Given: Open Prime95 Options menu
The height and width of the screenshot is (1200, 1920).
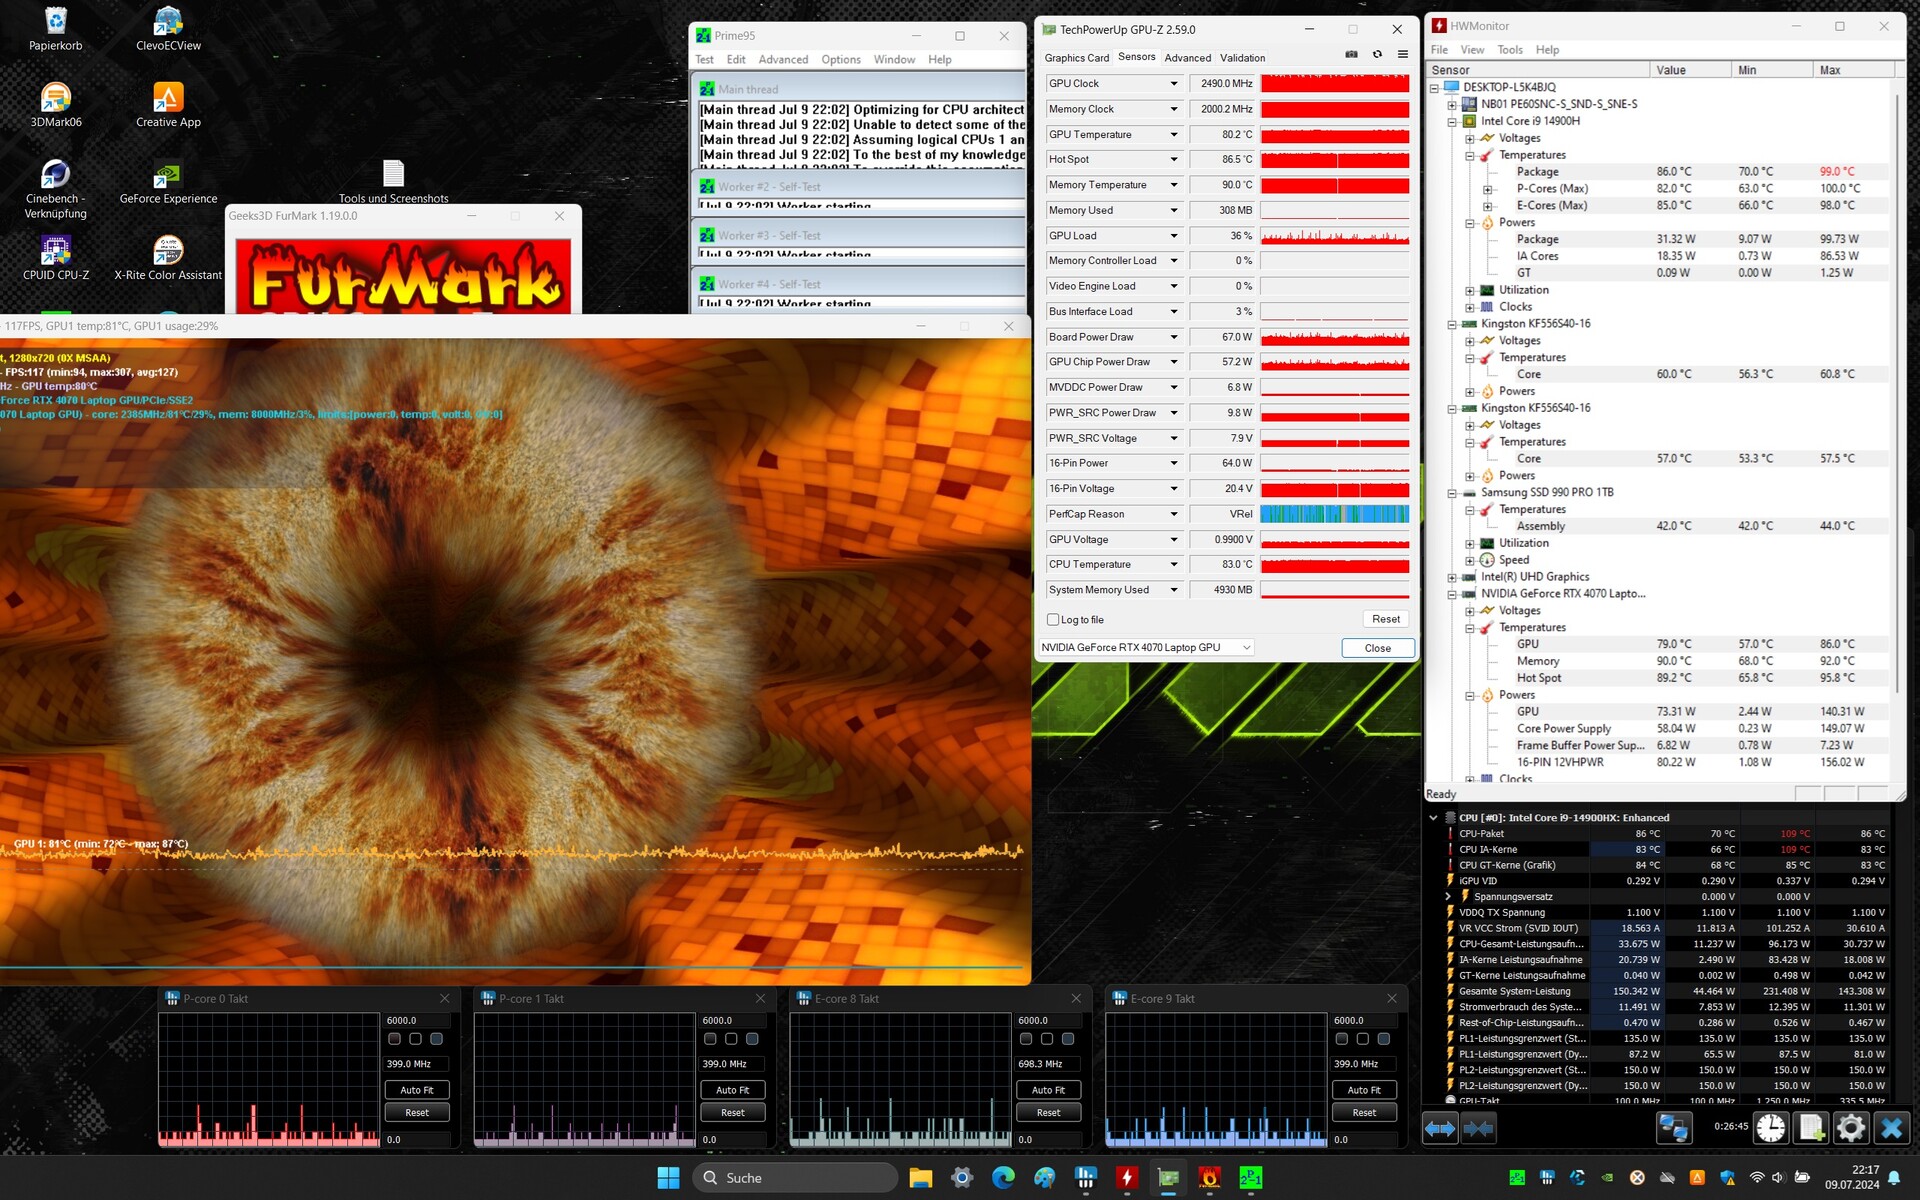Looking at the screenshot, I should [x=840, y=60].
